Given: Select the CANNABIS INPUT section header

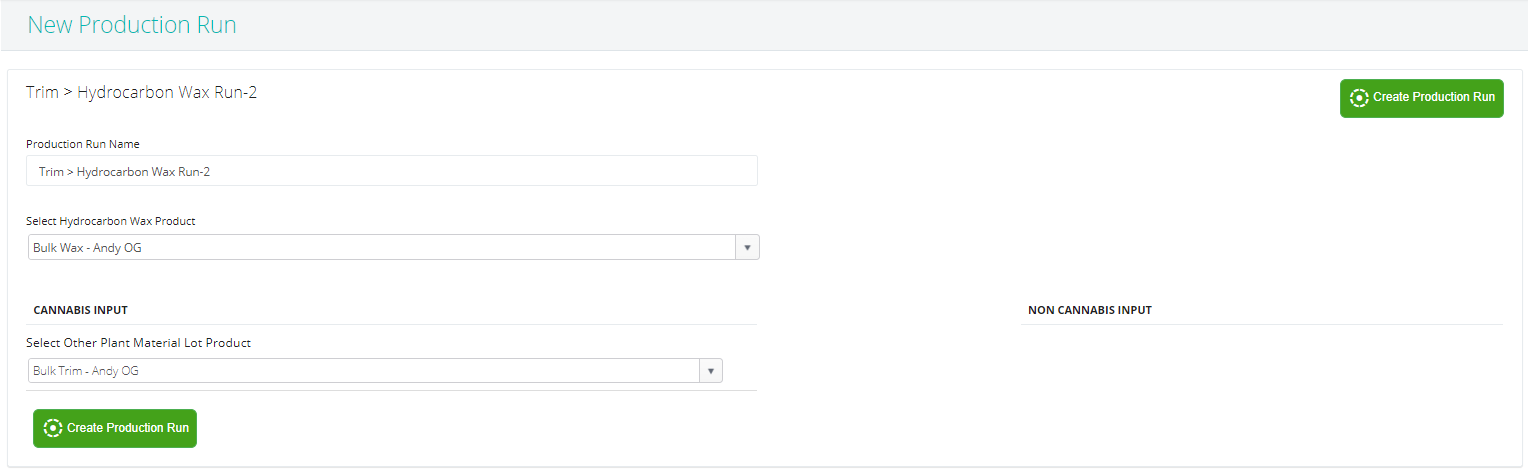Looking at the screenshot, I should (80, 310).
